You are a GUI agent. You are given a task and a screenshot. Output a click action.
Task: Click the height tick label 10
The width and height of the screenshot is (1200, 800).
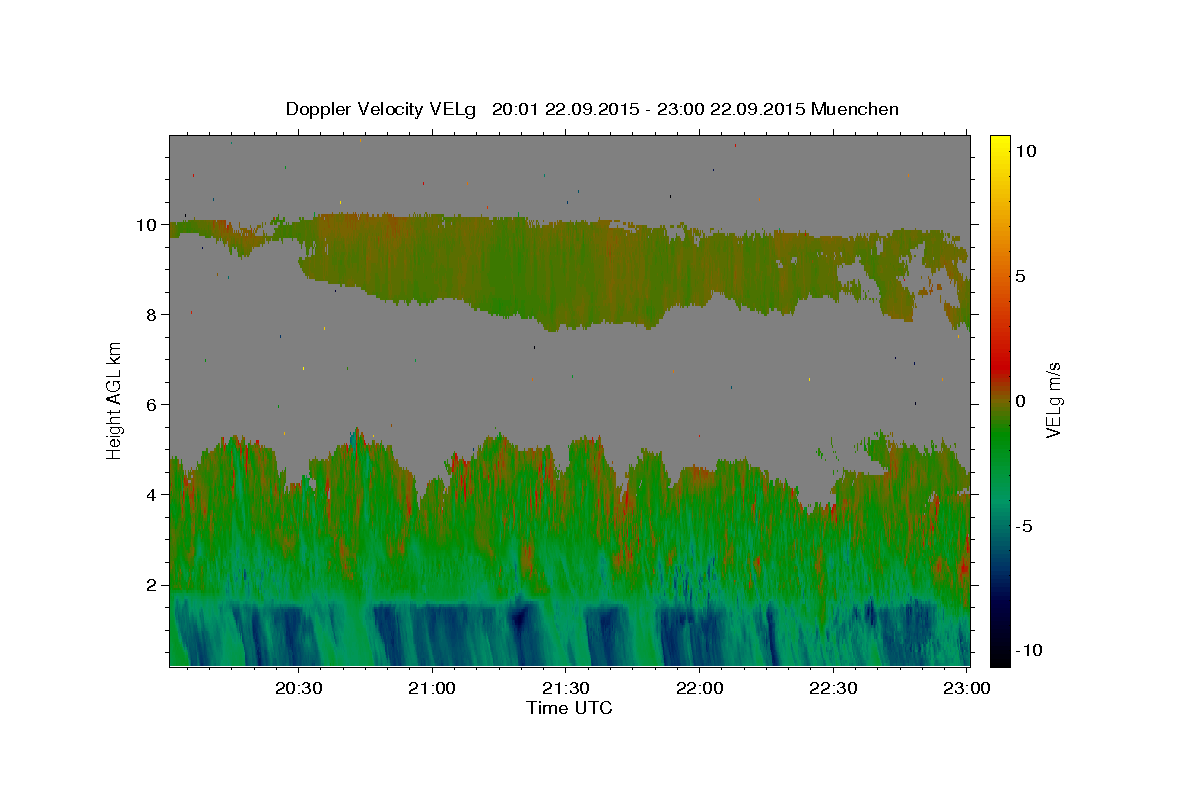(147, 225)
